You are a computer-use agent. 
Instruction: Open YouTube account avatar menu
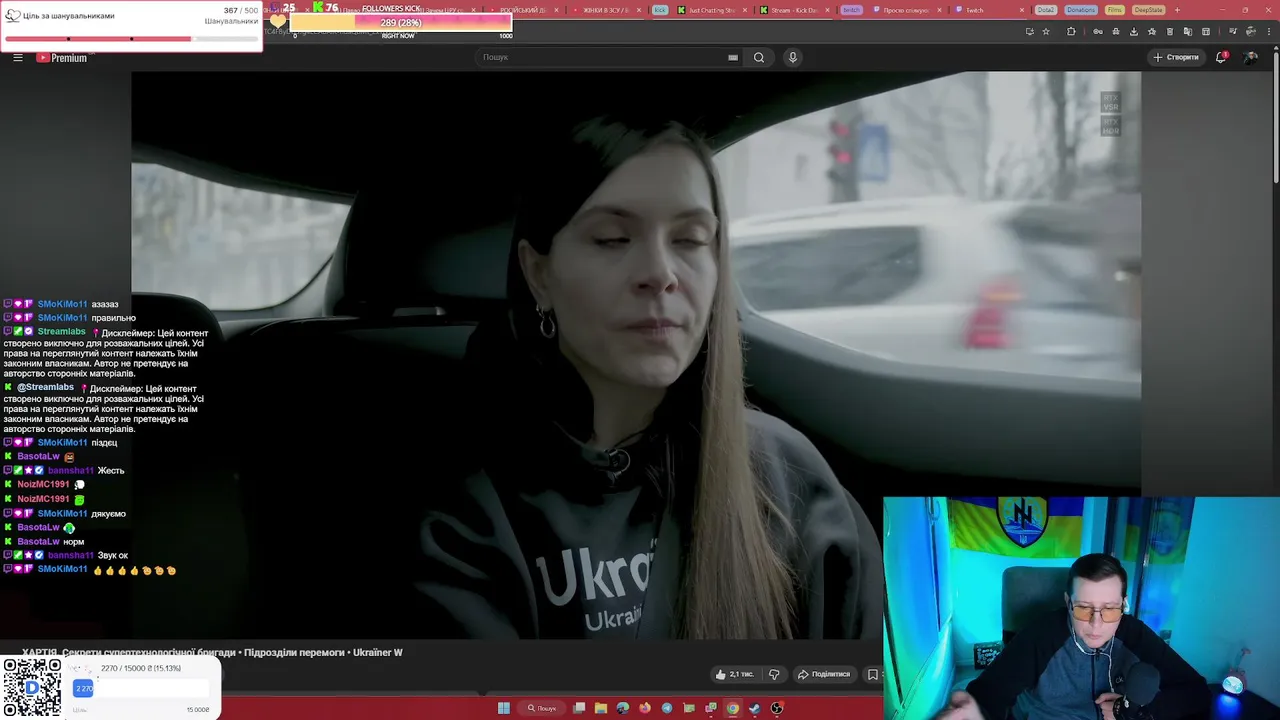1251,57
